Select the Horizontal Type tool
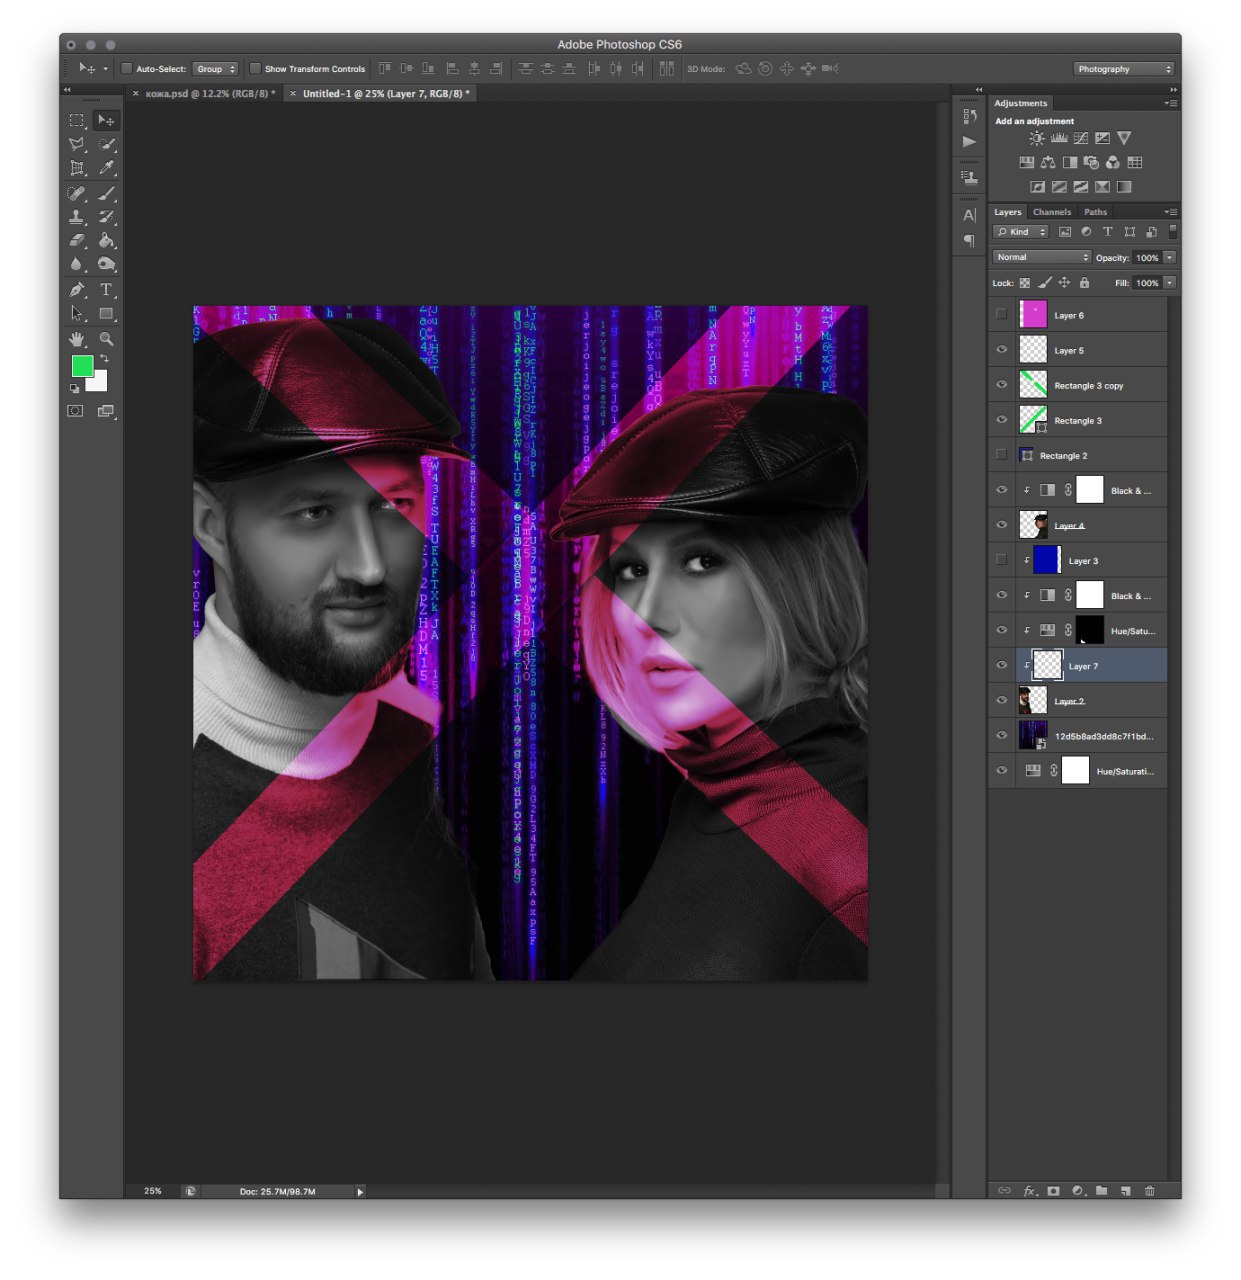The width and height of the screenshot is (1241, 1280). pos(106,290)
